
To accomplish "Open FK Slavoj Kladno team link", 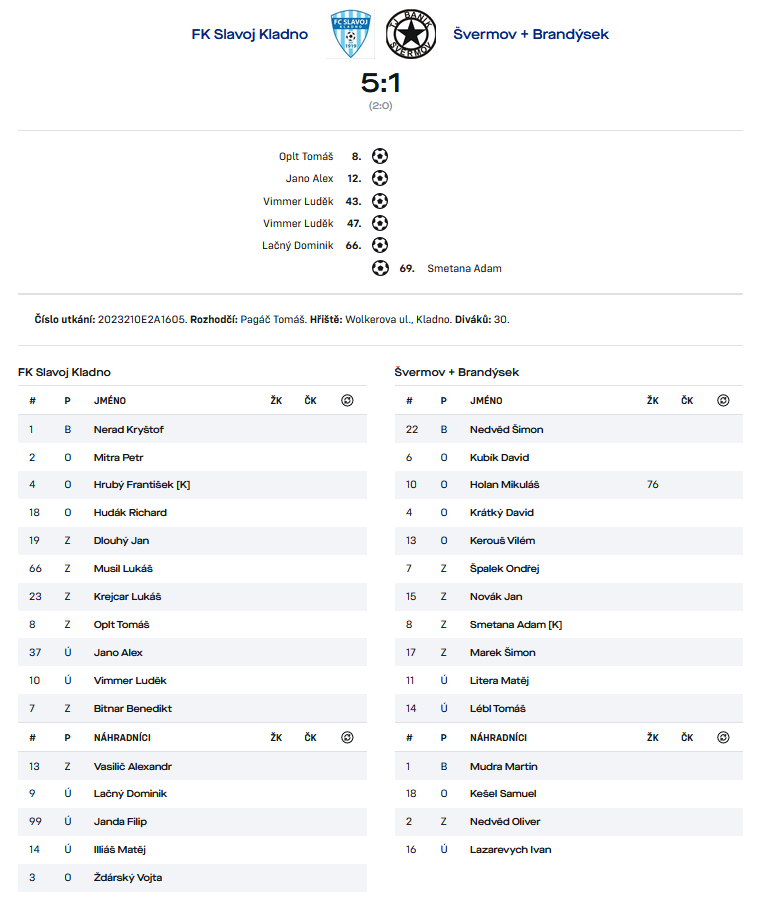I will tap(249, 34).
